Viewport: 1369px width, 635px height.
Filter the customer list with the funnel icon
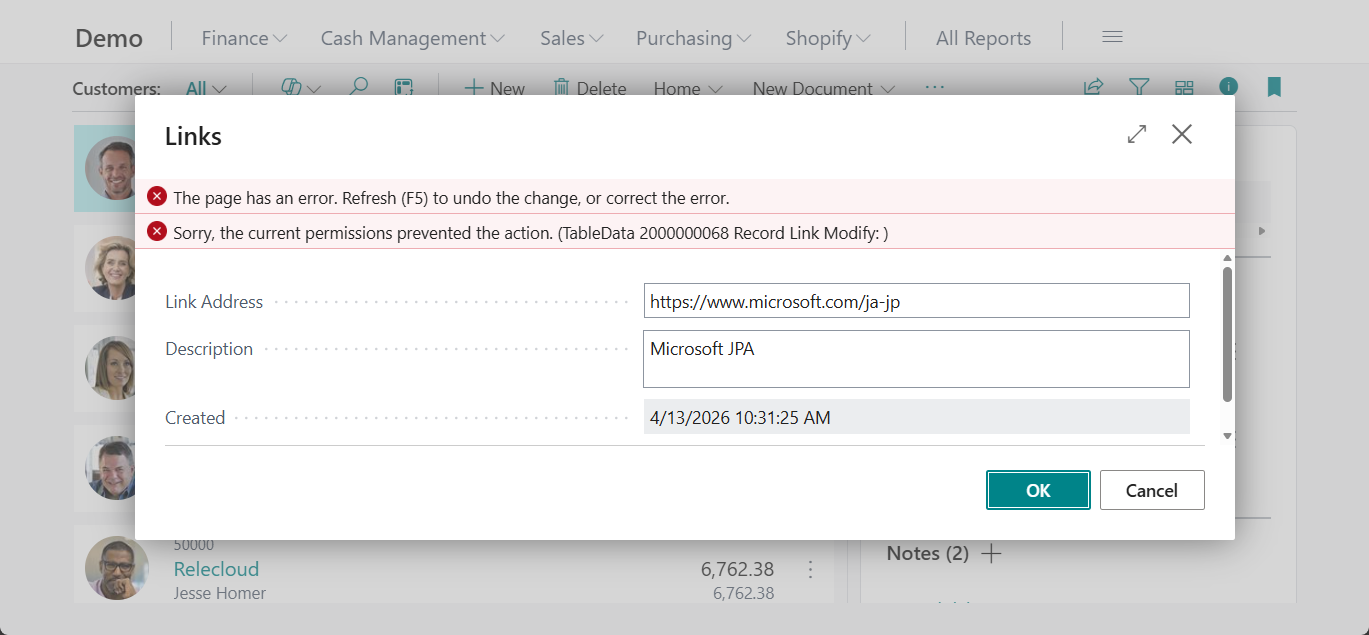(1139, 88)
